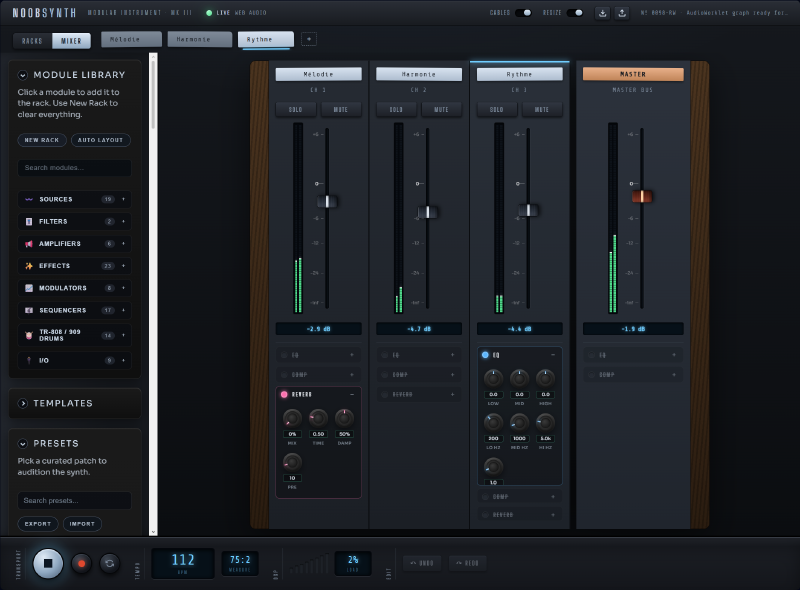Collapse the Presets section
This screenshot has height=590, width=800.
tap(22, 444)
